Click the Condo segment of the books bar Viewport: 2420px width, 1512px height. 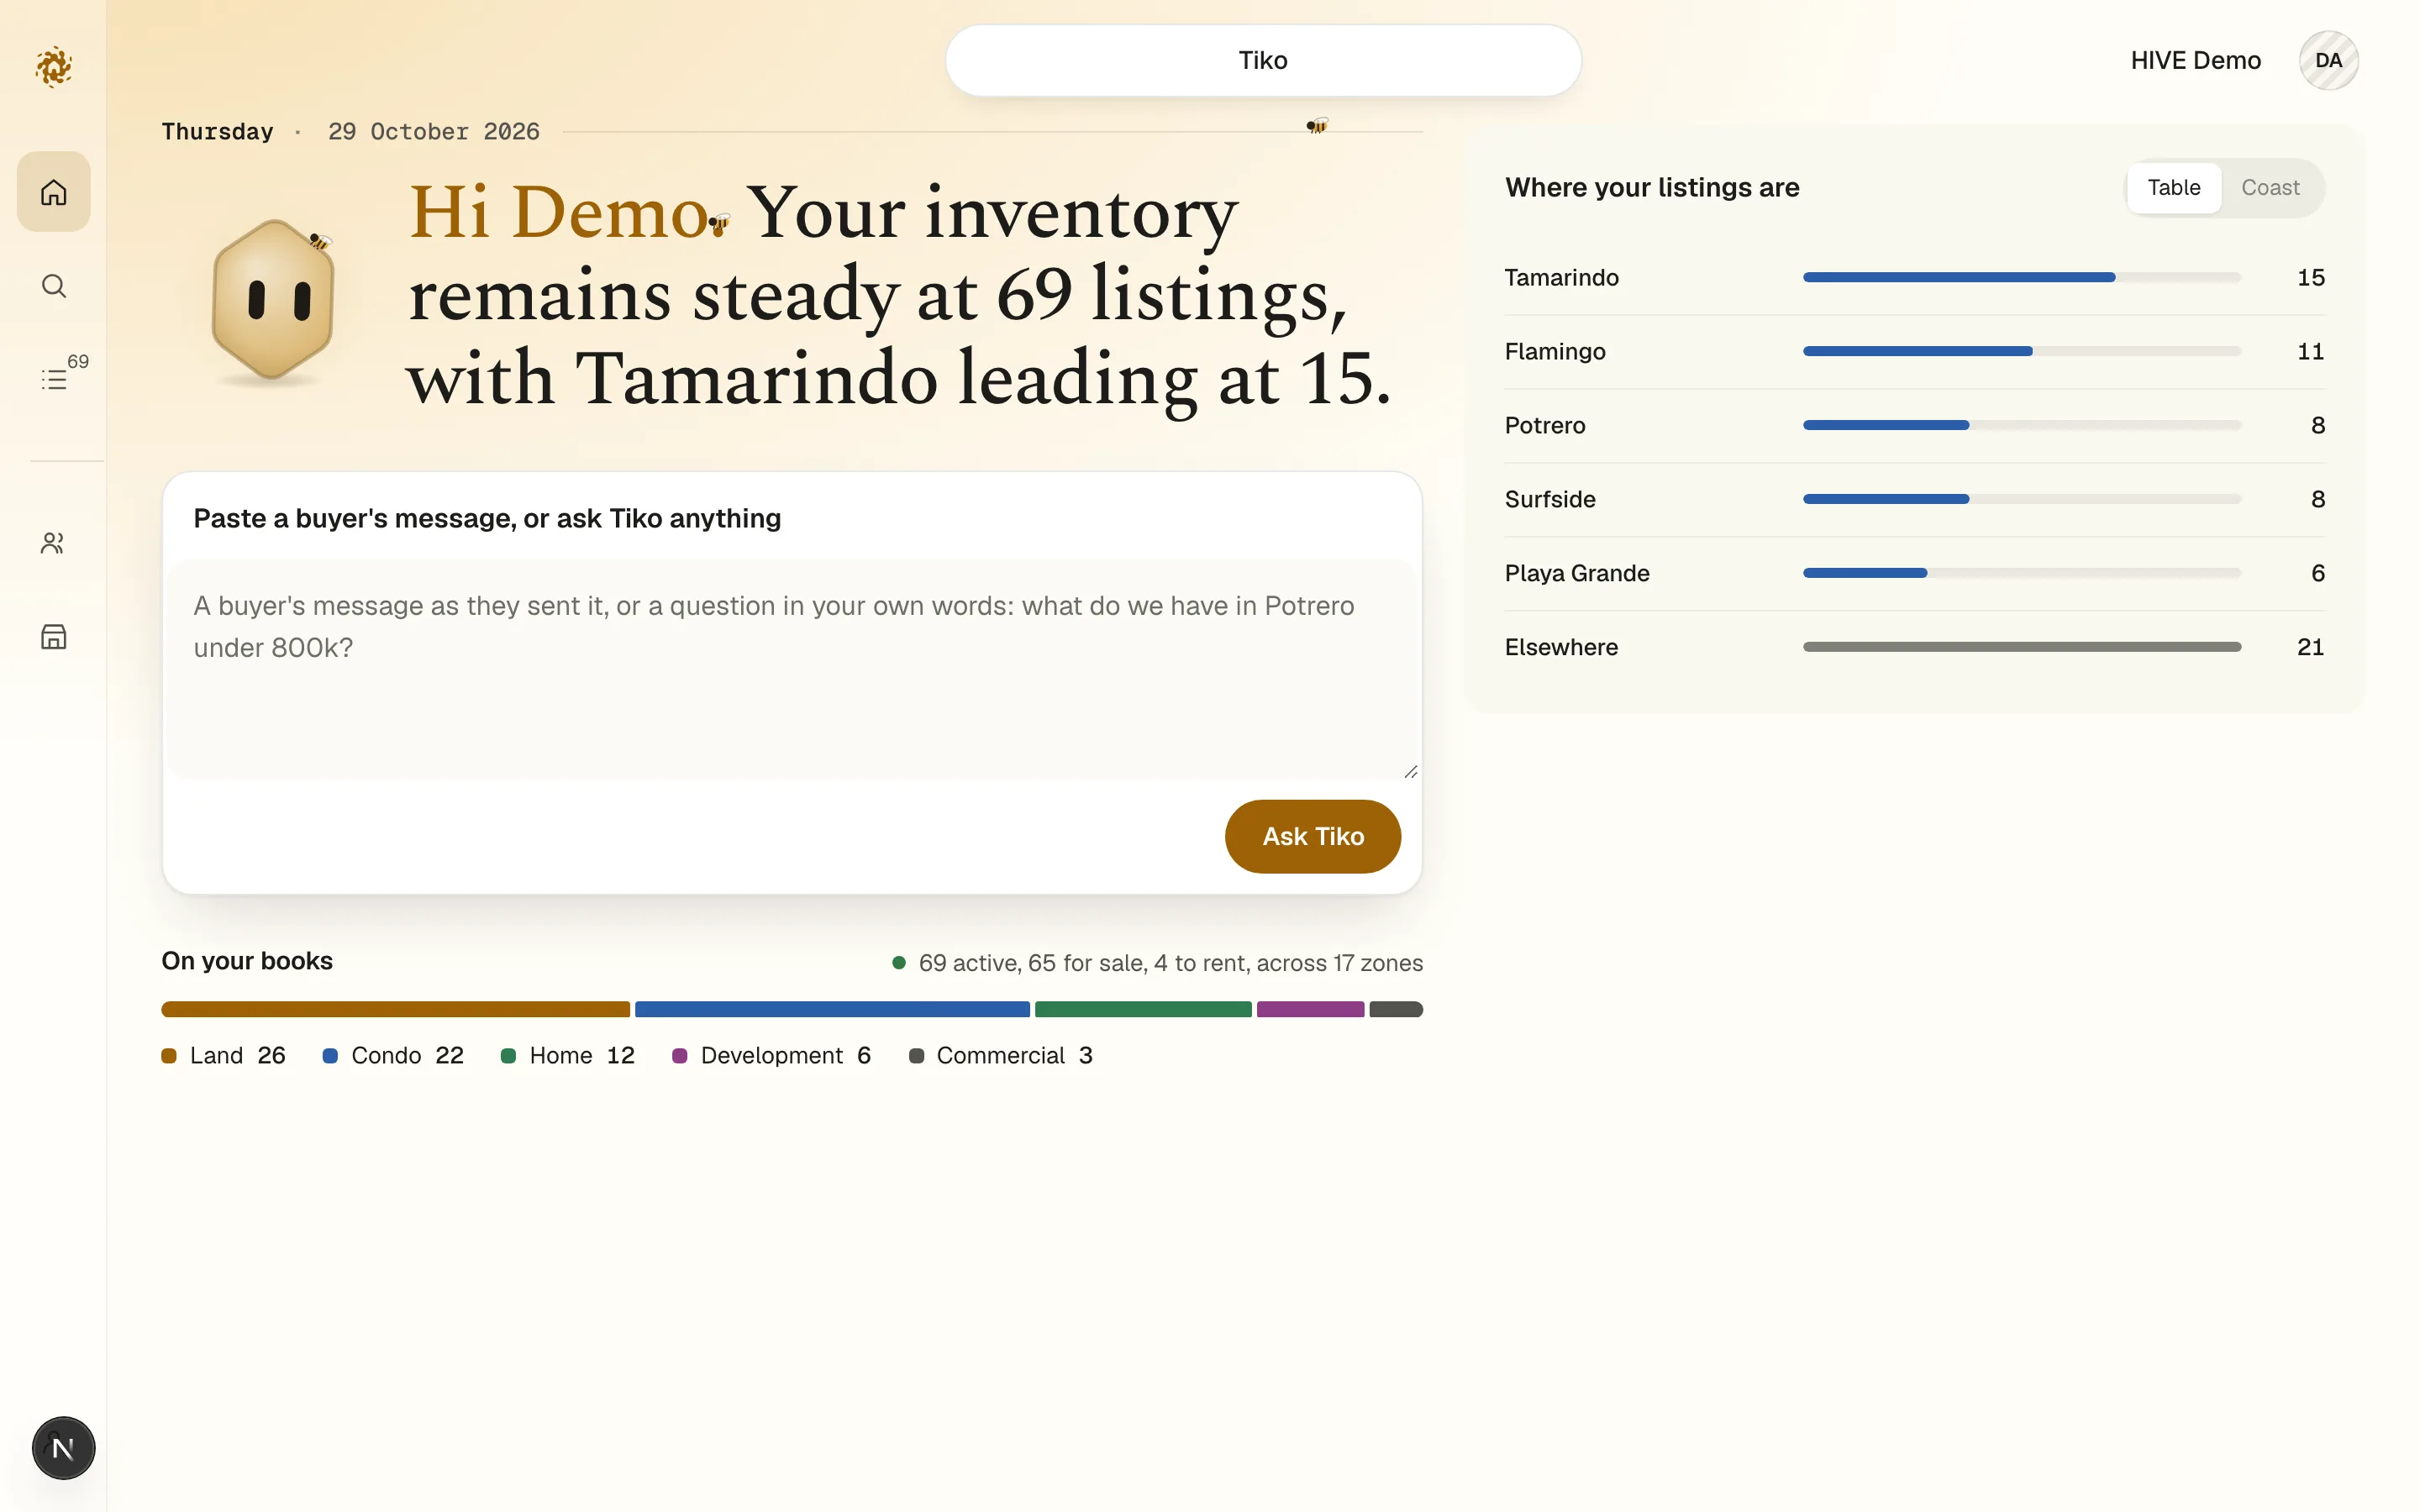click(x=832, y=1009)
